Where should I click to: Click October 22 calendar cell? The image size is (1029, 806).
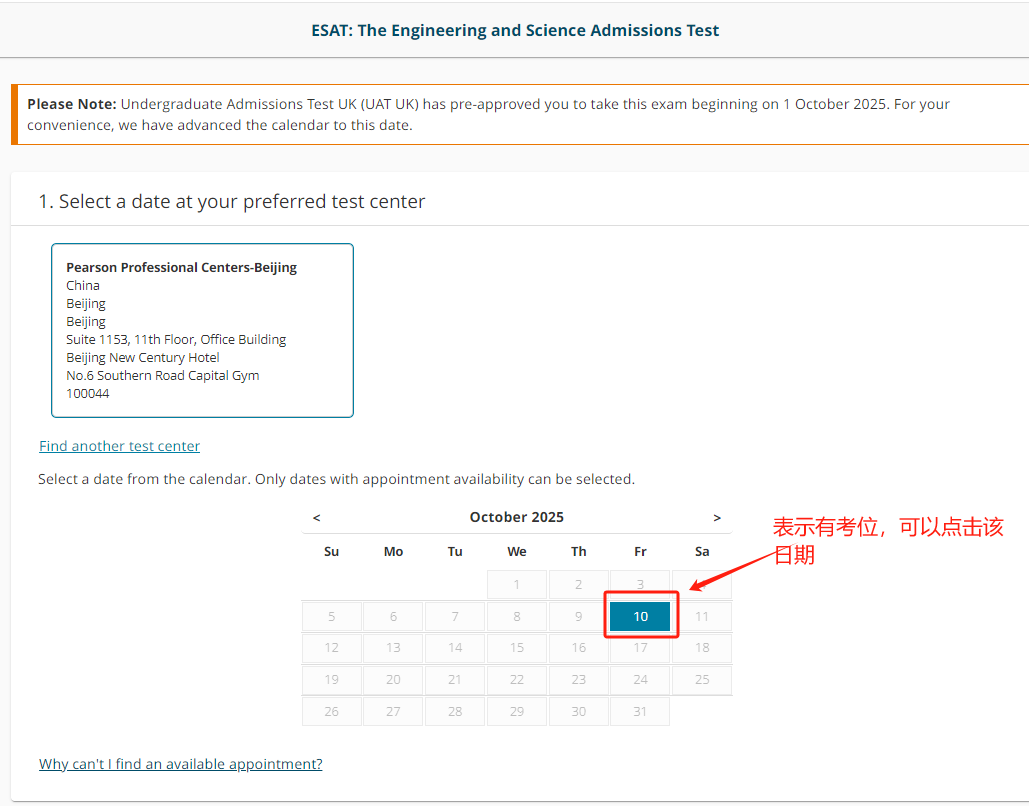click(x=517, y=680)
